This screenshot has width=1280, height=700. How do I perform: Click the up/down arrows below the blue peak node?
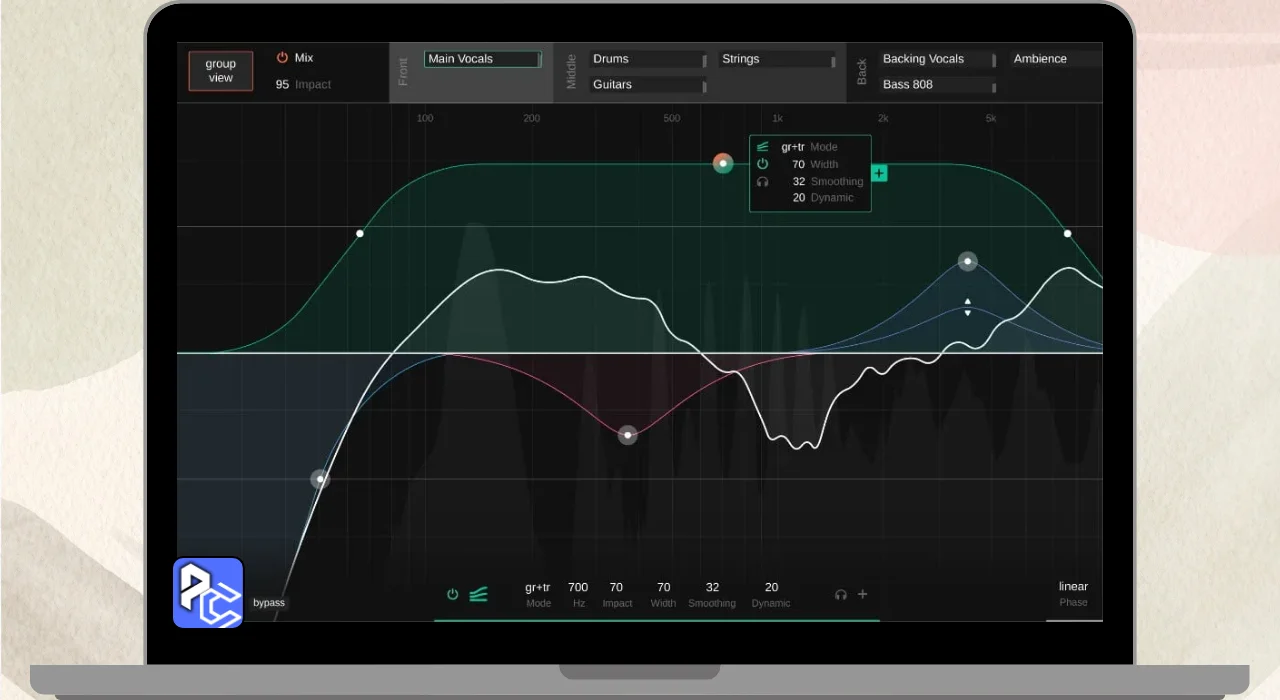(967, 307)
